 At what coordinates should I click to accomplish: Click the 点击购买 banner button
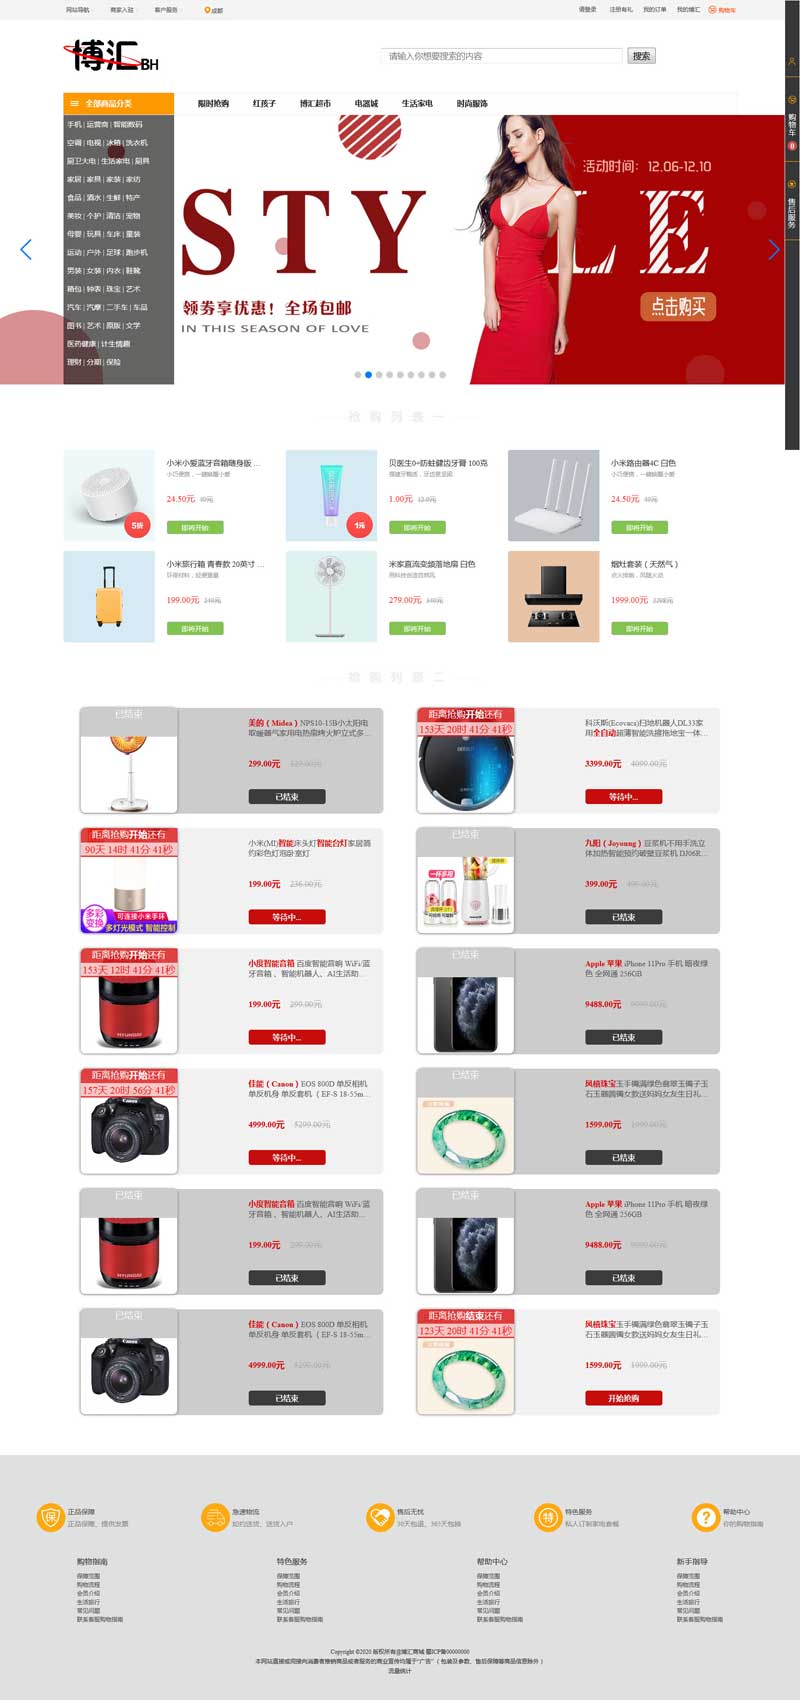click(x=679, y=306)
